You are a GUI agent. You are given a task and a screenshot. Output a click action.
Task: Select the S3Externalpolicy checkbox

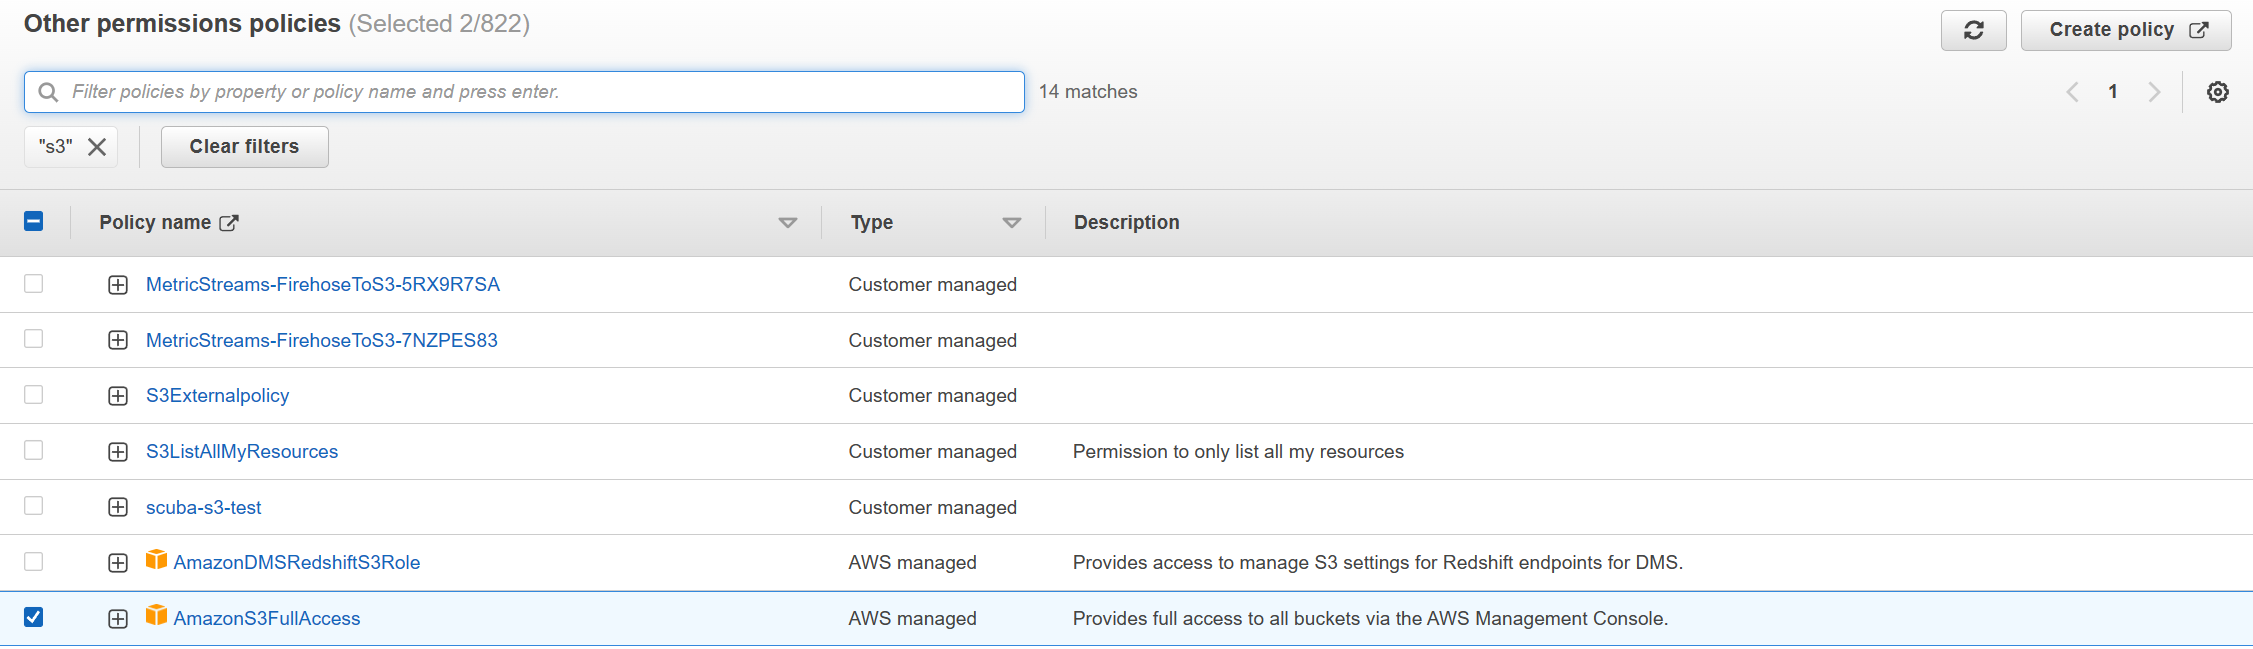pyautogui.click(x=34, y=395)
